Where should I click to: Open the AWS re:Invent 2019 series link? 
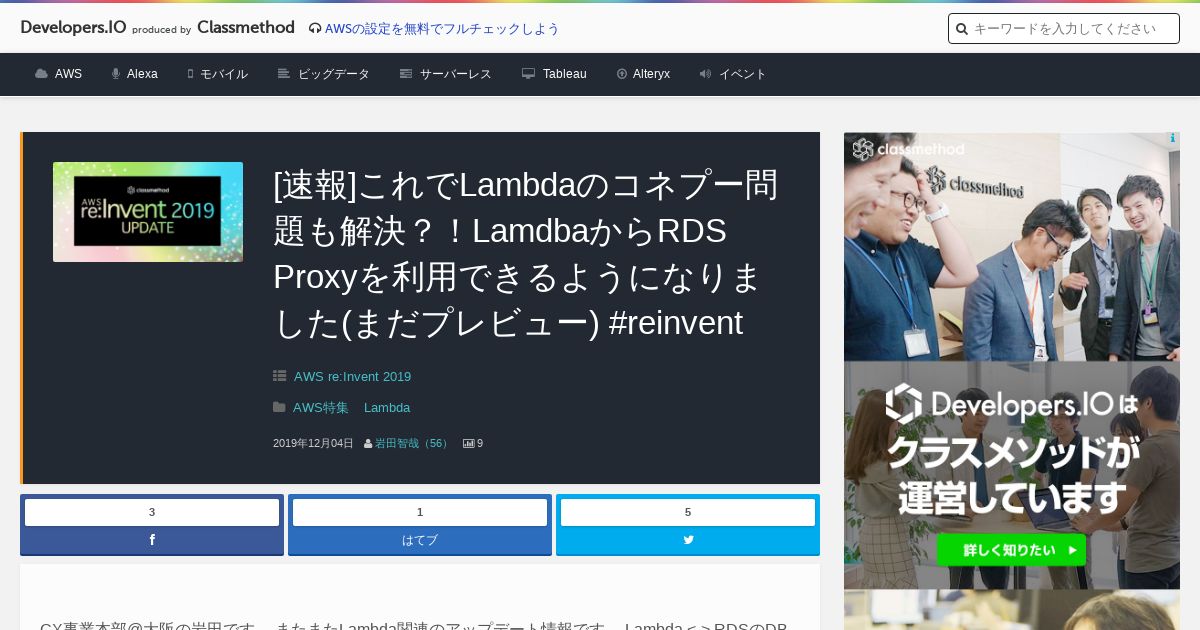pyautogui.click(x=352, y=377)
